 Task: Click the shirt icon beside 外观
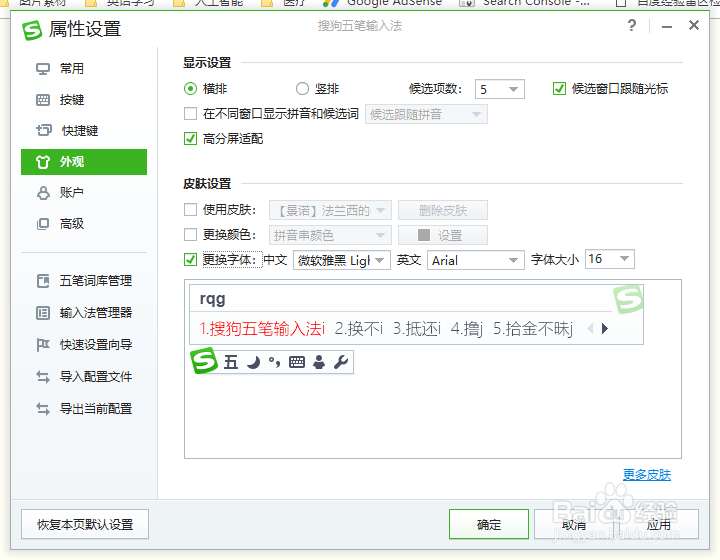[x=43, y=162]
